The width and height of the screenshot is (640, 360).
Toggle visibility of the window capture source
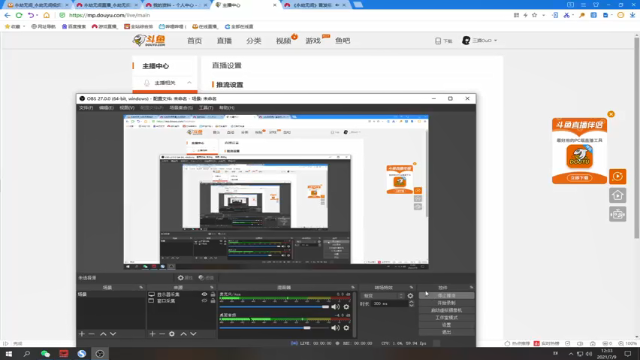click(204, 301)
